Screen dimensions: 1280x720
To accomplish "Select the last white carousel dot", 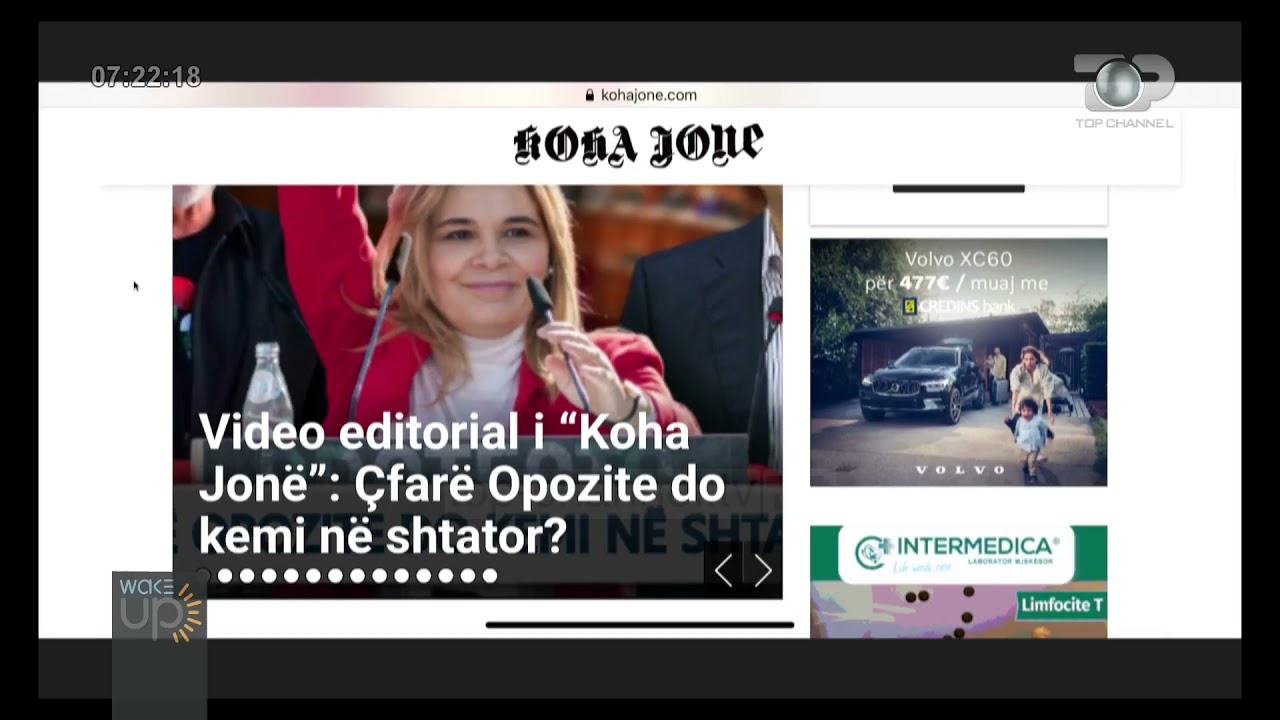I will point(490,575).
